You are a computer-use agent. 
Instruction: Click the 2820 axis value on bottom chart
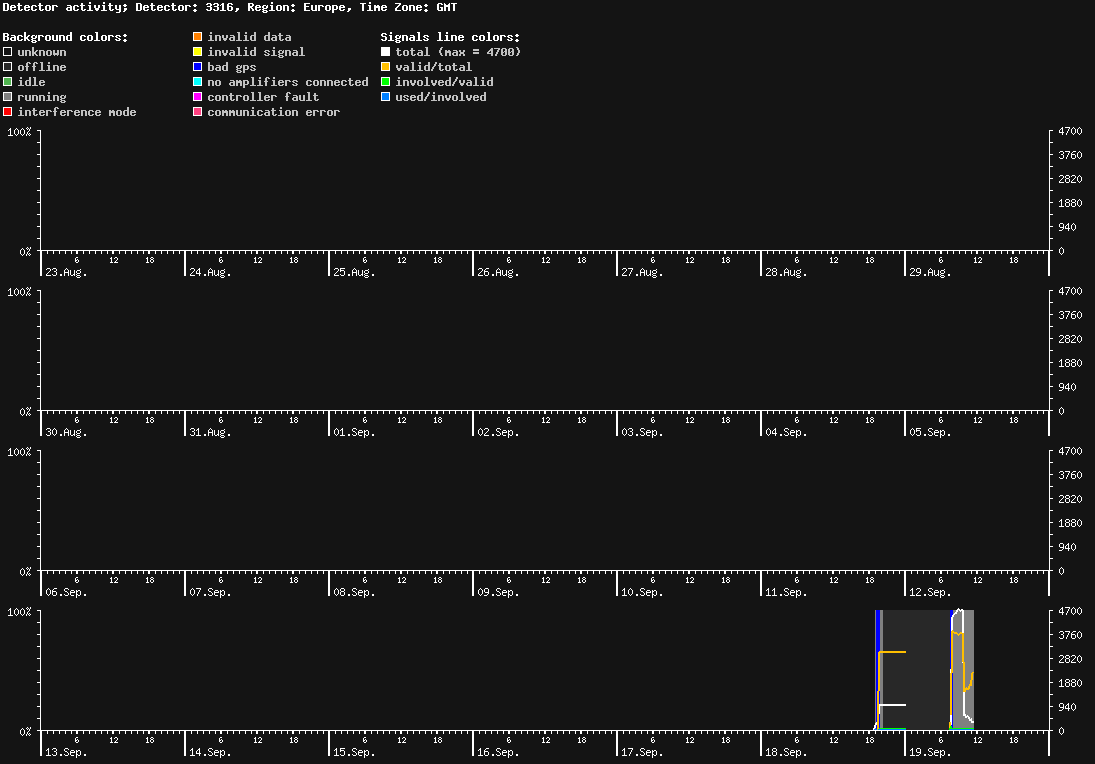click(1070, 659)
